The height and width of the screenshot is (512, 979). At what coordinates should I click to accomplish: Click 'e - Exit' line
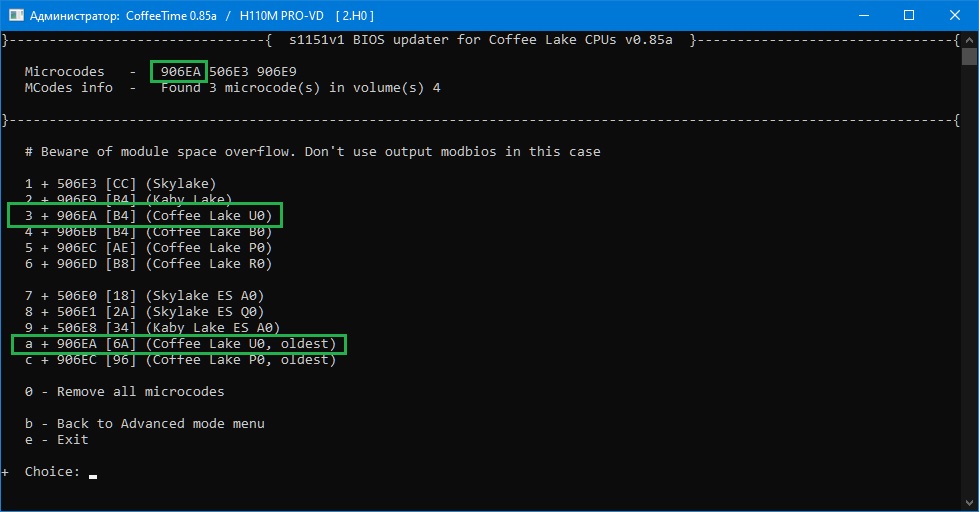pyautogui.click(x=57, y=440)
